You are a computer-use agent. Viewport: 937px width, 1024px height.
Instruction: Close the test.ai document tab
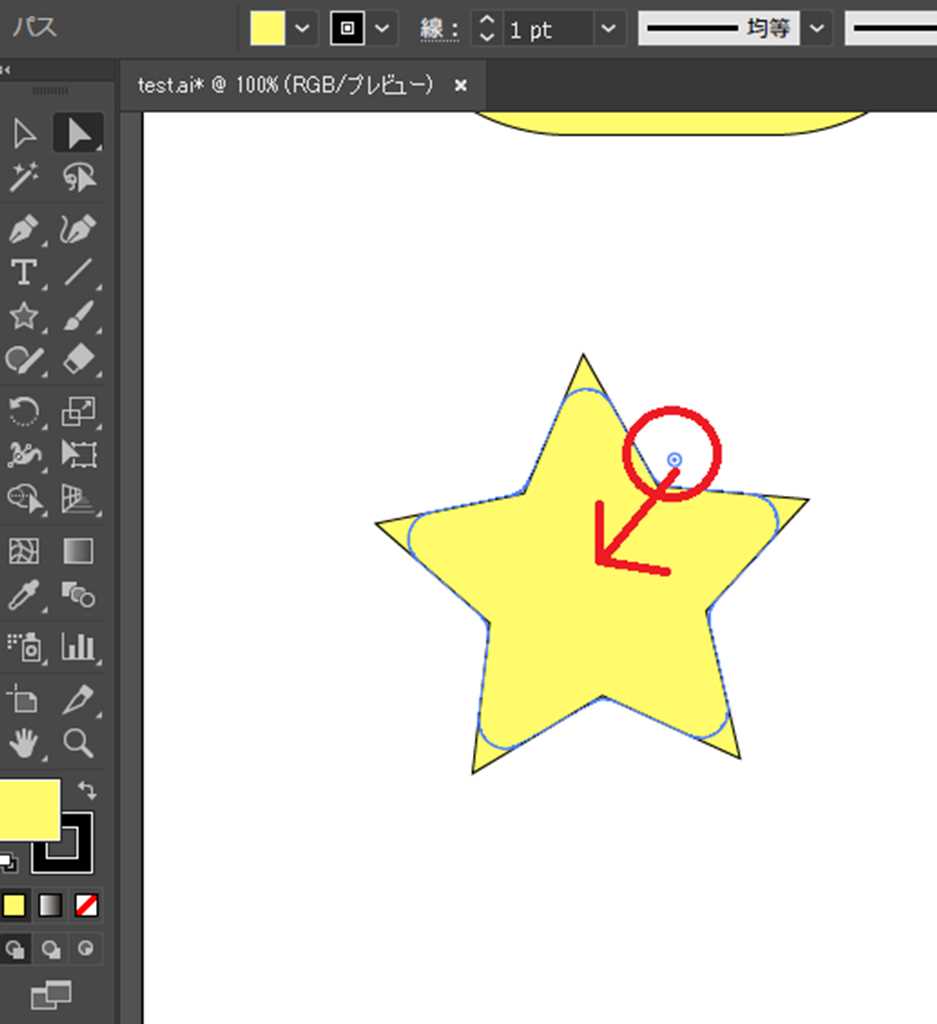tap(461, 86)
